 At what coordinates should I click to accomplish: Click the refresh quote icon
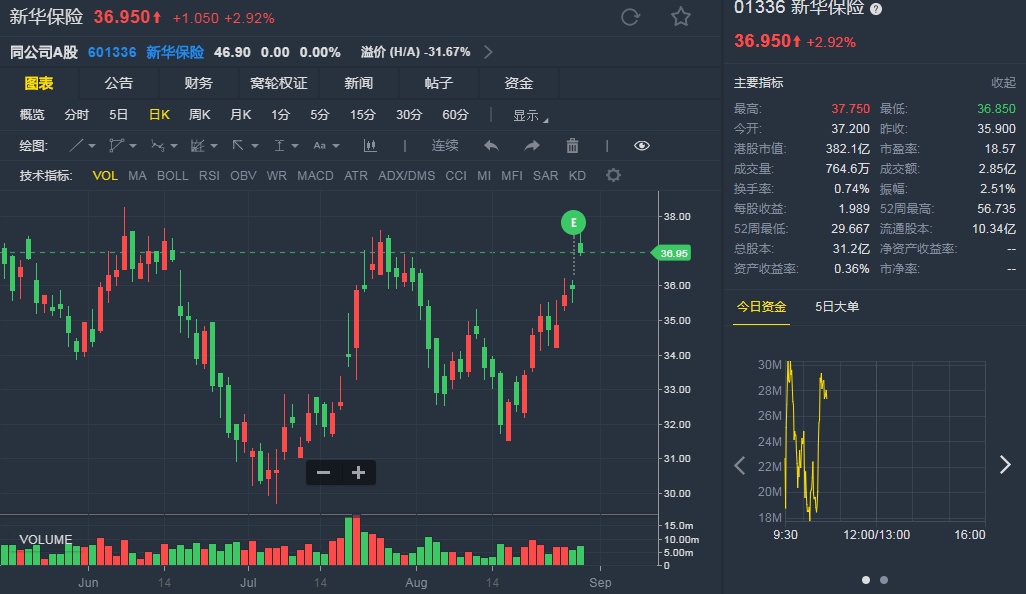630,17
